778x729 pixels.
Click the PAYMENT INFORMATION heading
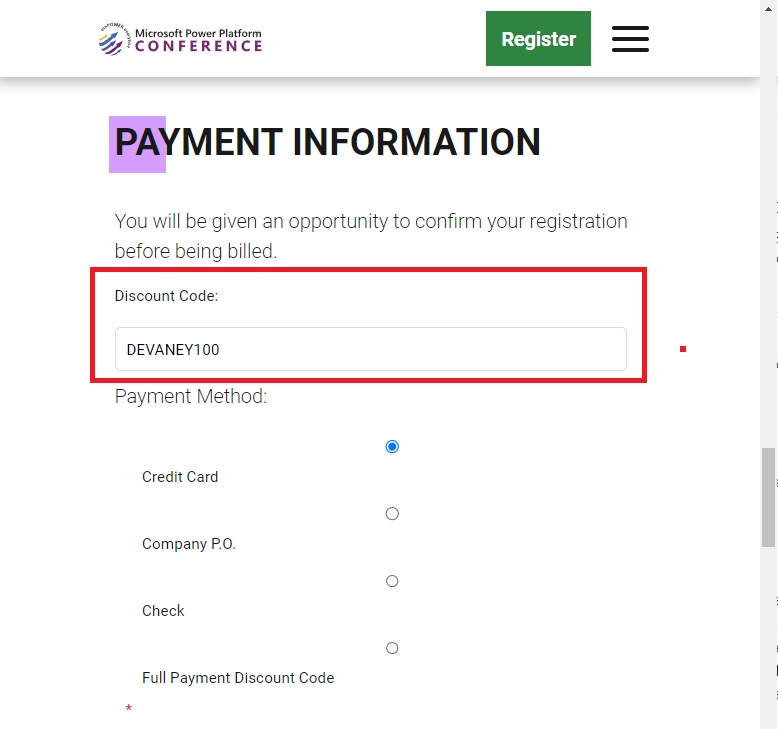[x=327, y=142]
